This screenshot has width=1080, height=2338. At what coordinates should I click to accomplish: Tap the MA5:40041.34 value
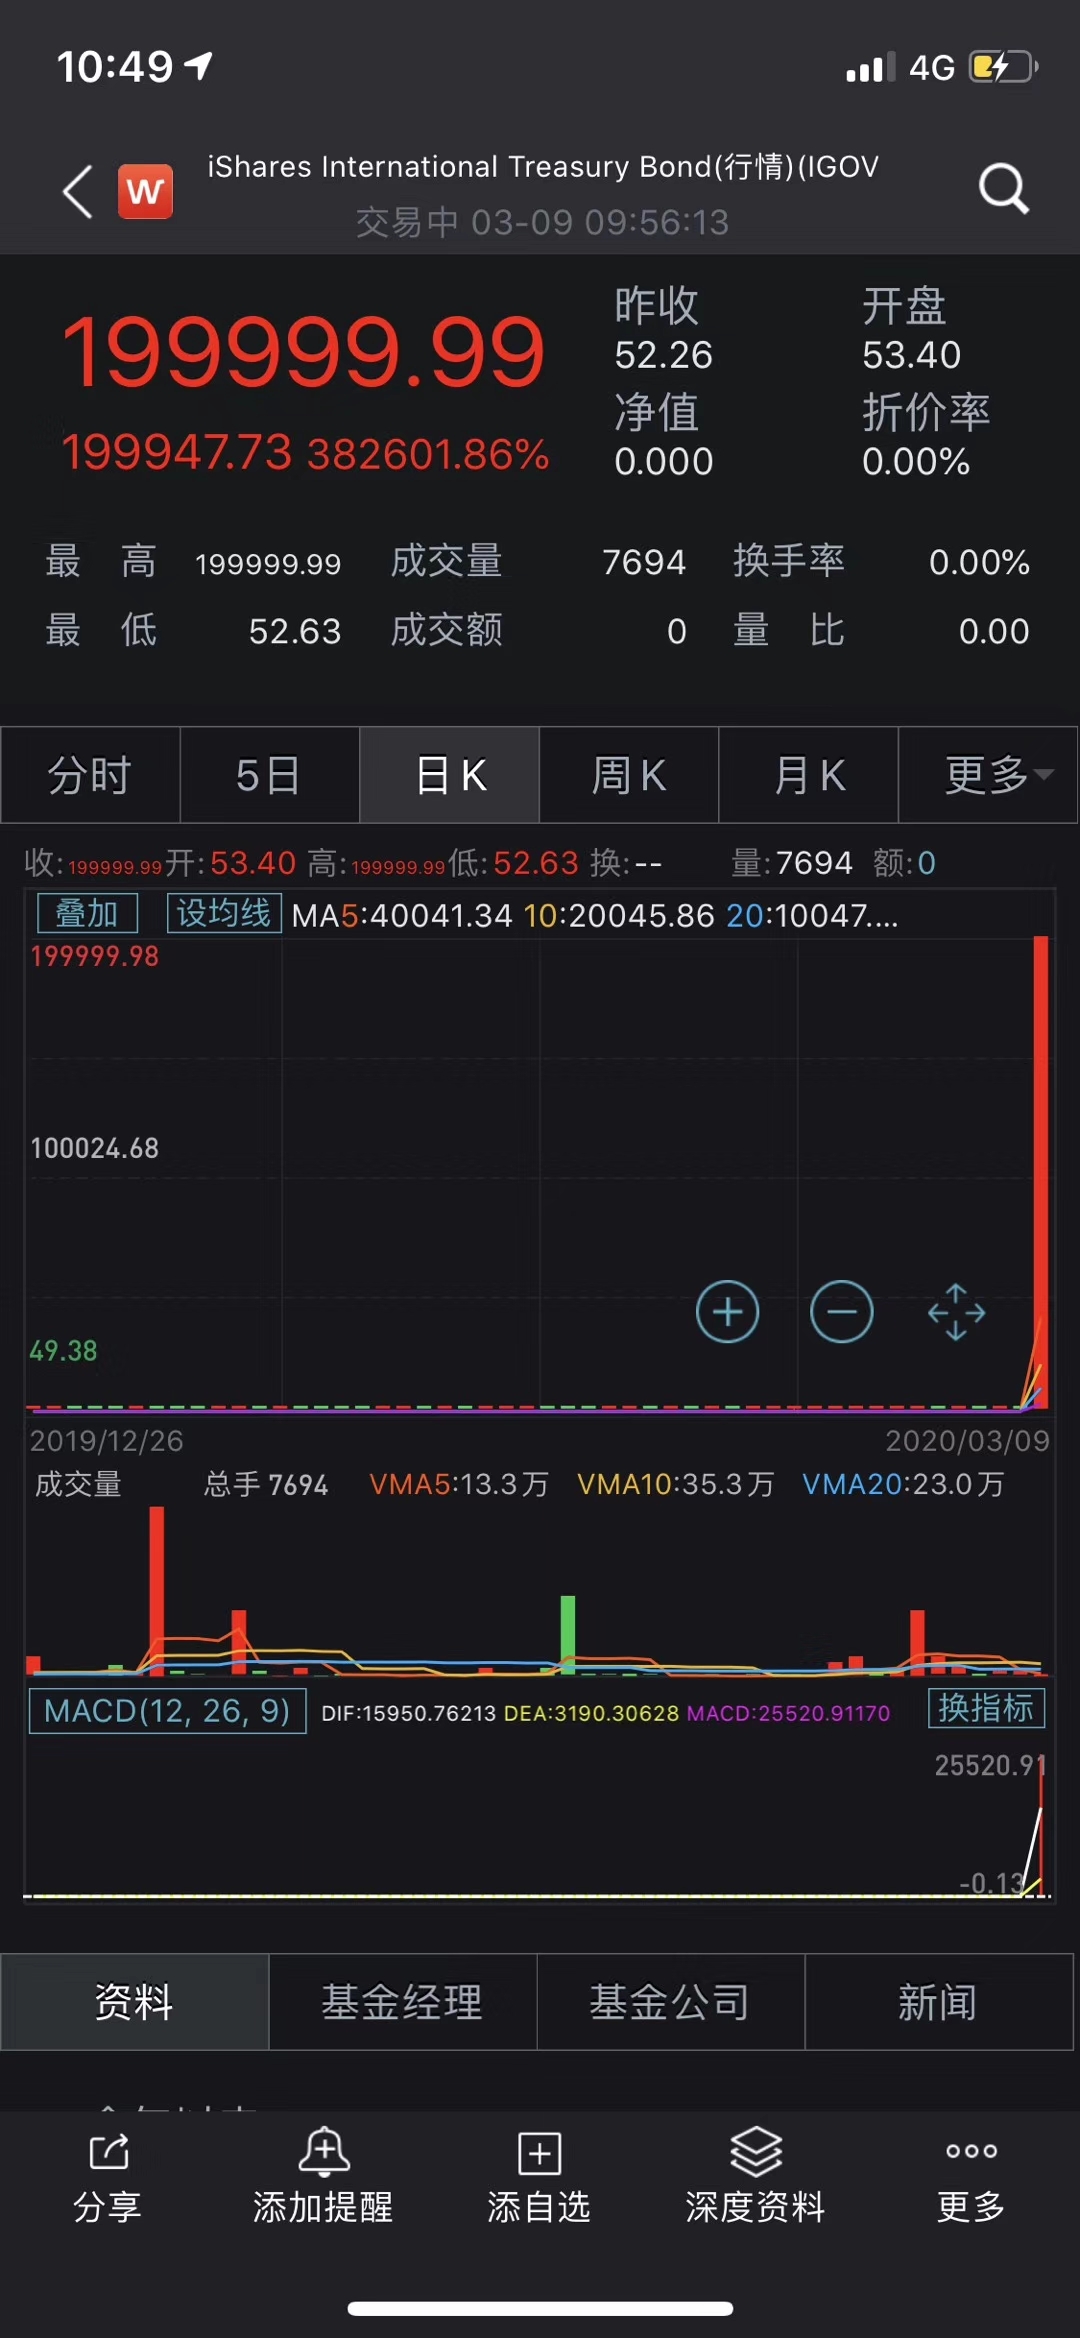click(x=402, y=915)
